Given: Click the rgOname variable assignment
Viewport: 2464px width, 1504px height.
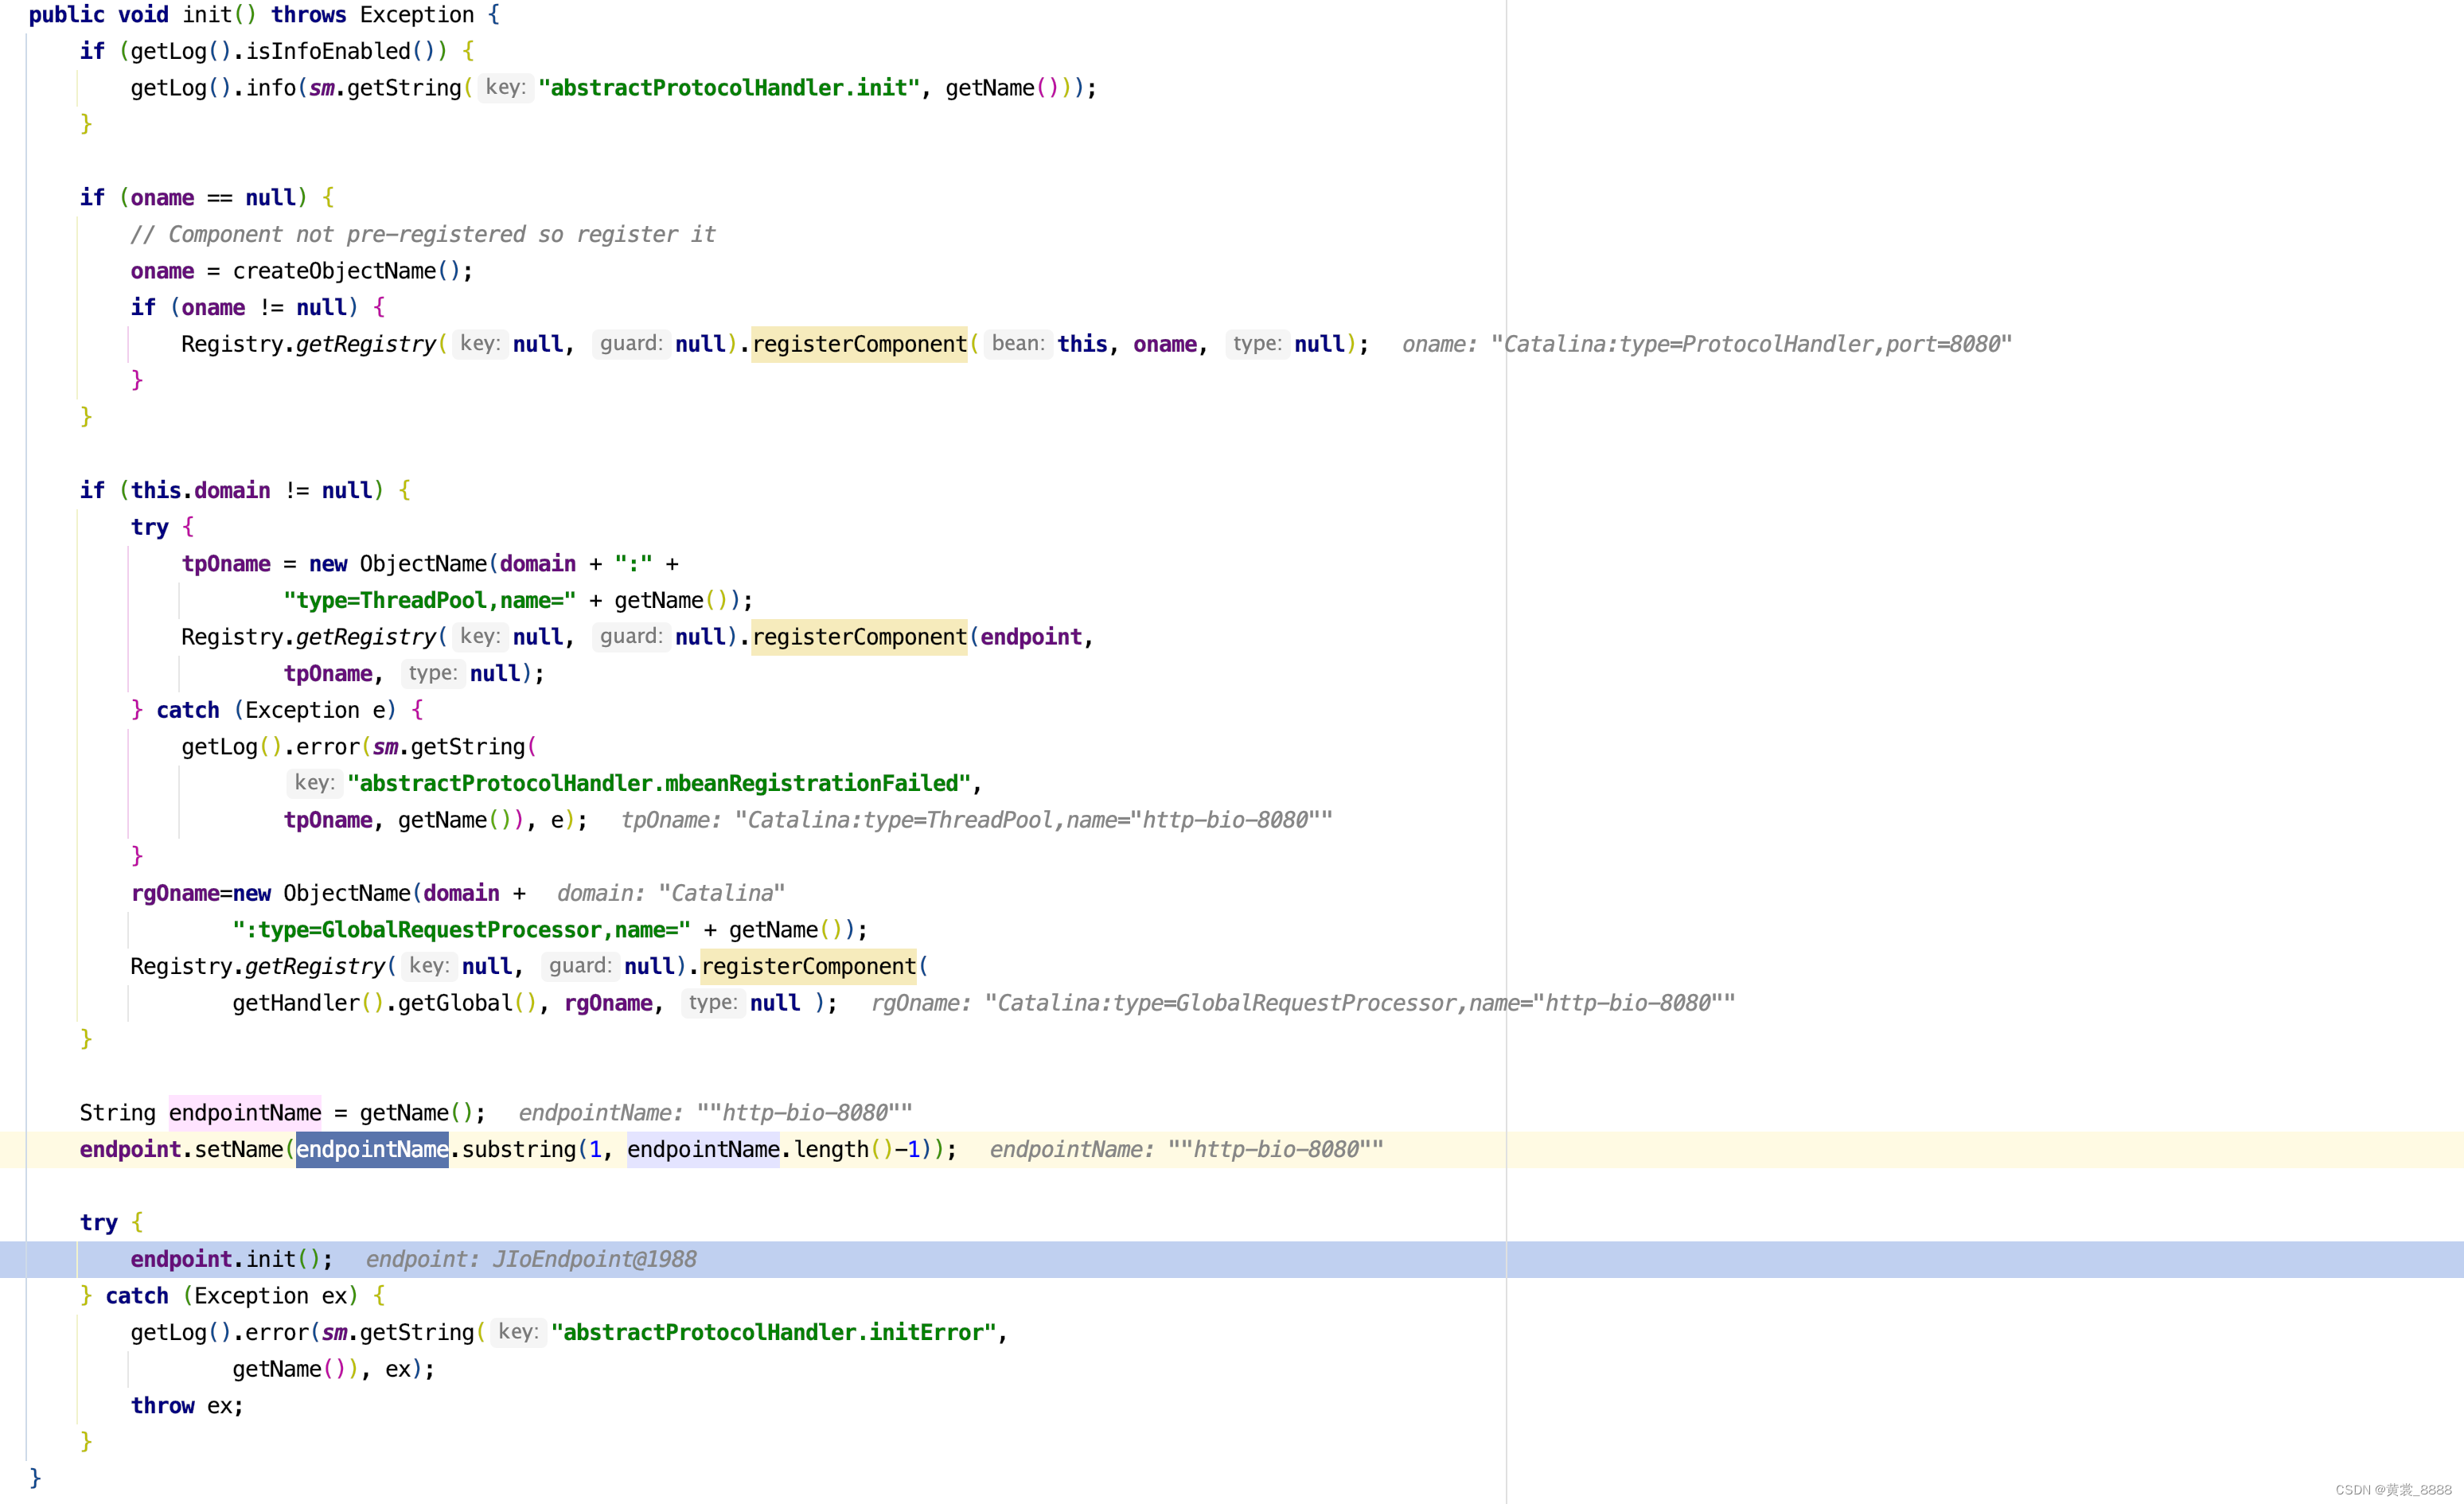Looking at the screenshot, I should [x=174, y=893].
